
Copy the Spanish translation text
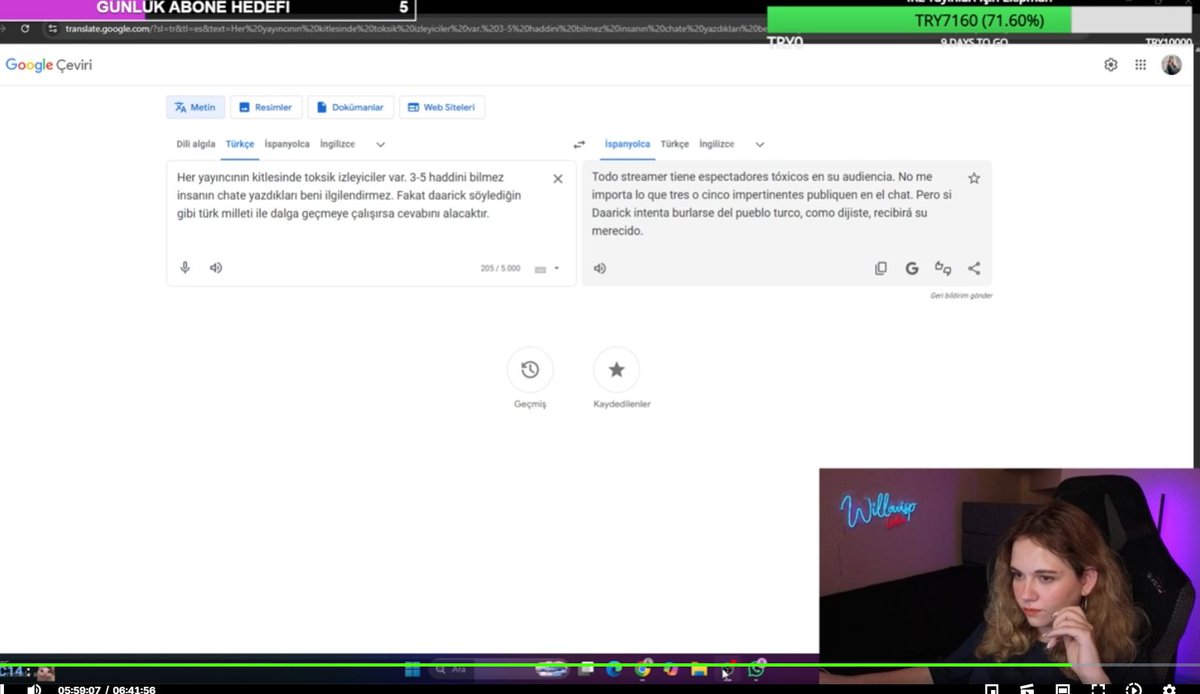point(881,268)
